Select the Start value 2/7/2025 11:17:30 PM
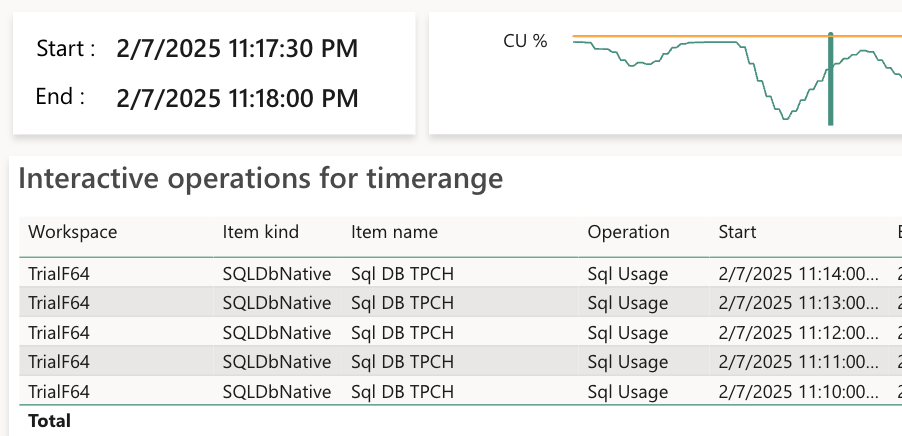This screenshot has height=436, width=902. [x=237, y=48]
